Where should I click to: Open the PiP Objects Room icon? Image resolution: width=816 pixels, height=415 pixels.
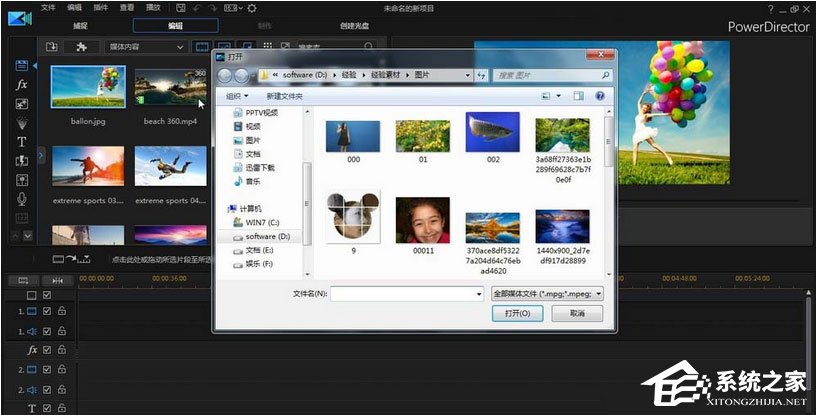pyautogui.click(x=21, y=104)
